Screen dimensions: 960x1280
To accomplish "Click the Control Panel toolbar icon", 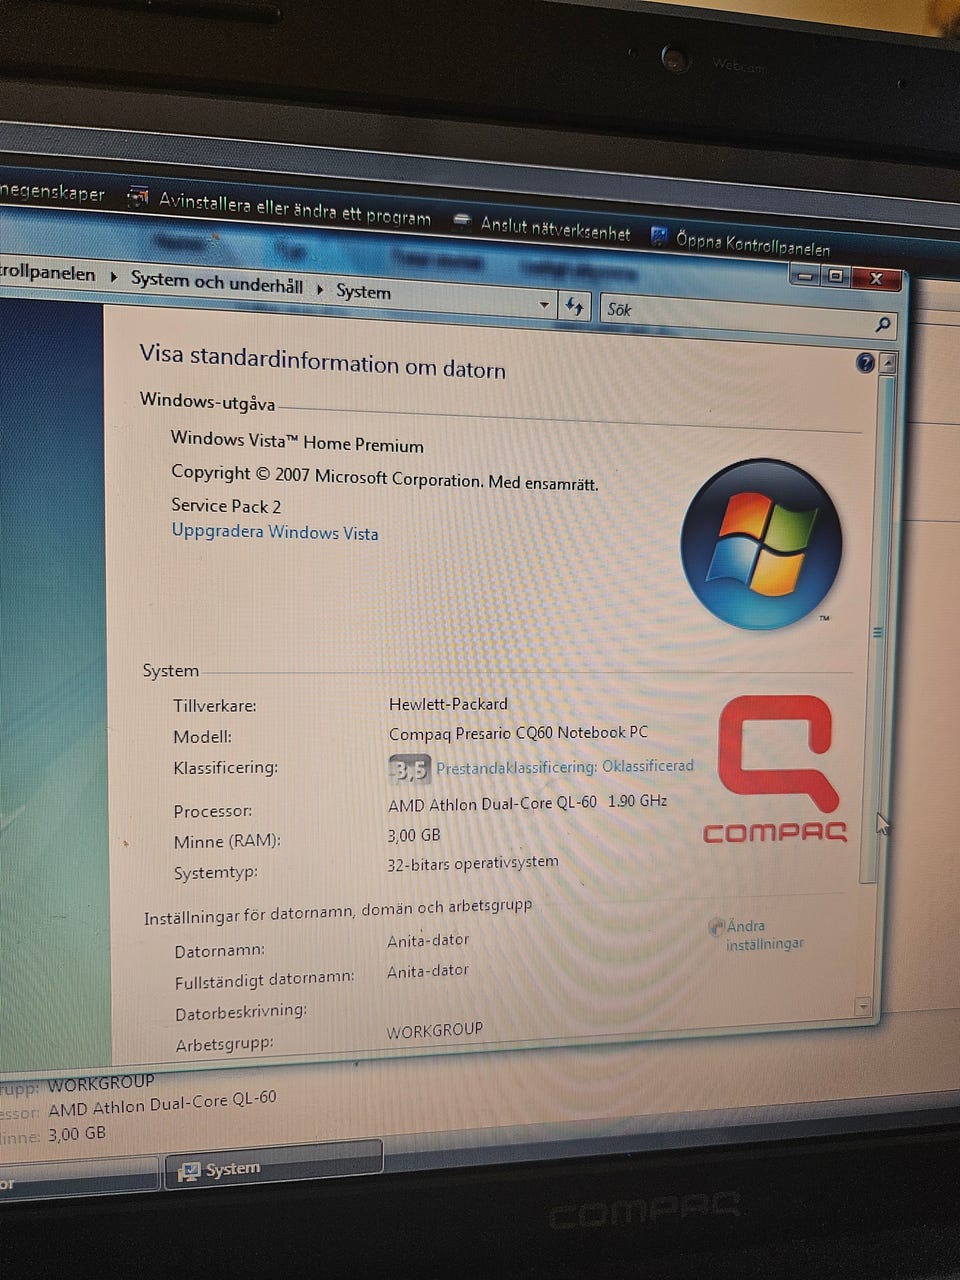I will (x=659, y=236).
